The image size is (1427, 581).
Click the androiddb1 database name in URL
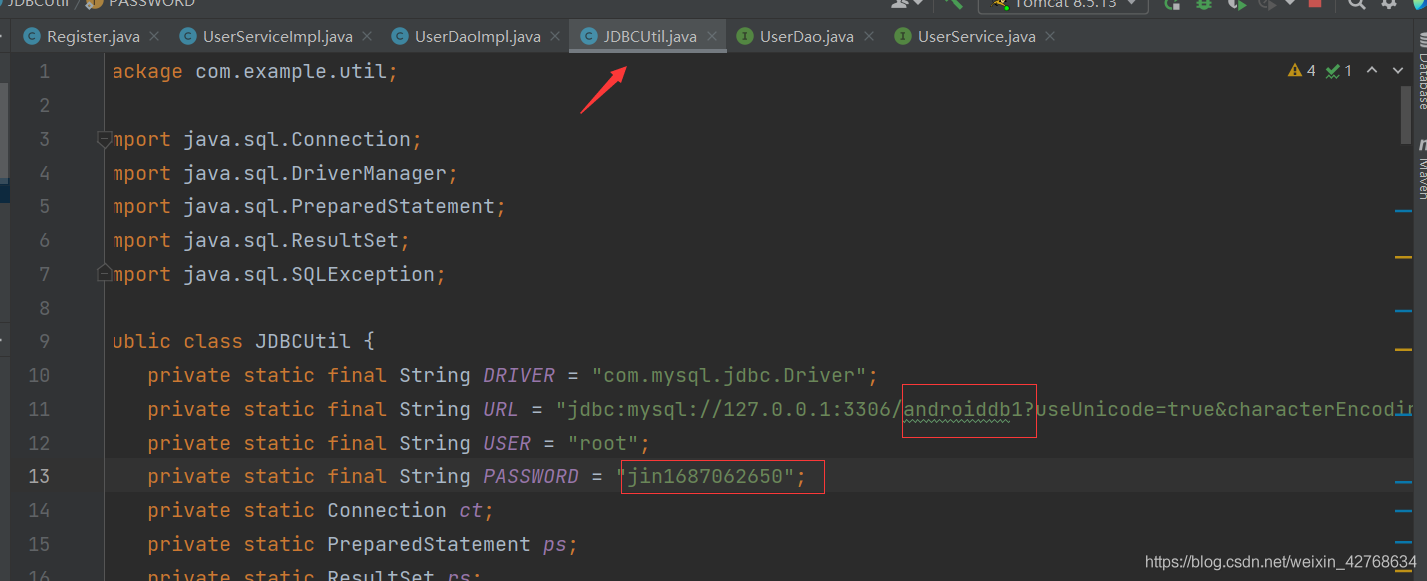(963, 409)
